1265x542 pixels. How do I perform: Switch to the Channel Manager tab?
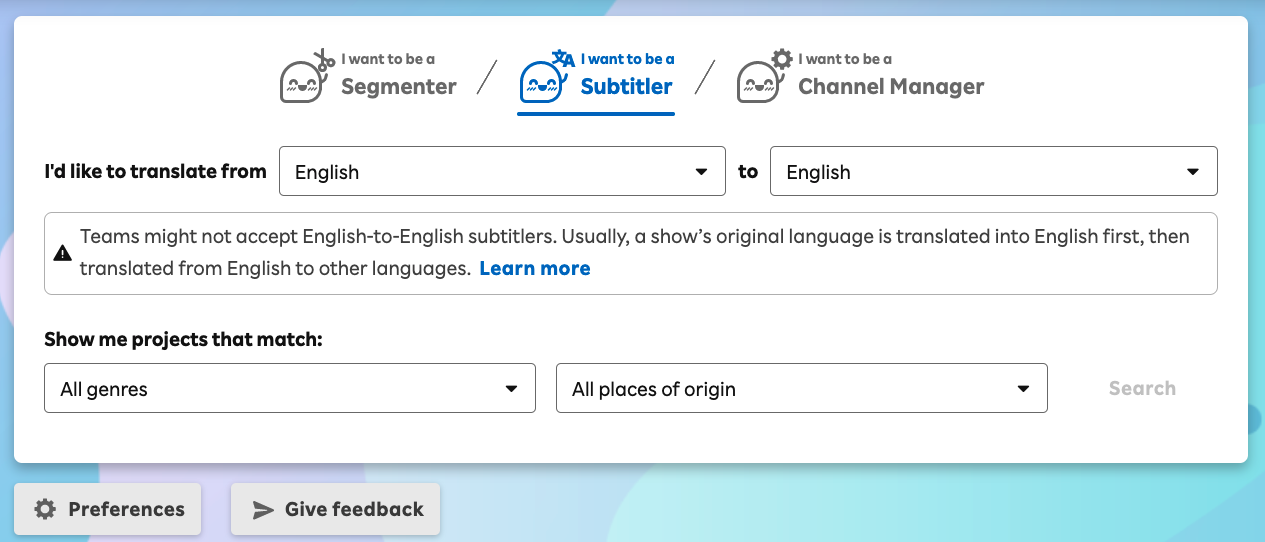[861, 76]
